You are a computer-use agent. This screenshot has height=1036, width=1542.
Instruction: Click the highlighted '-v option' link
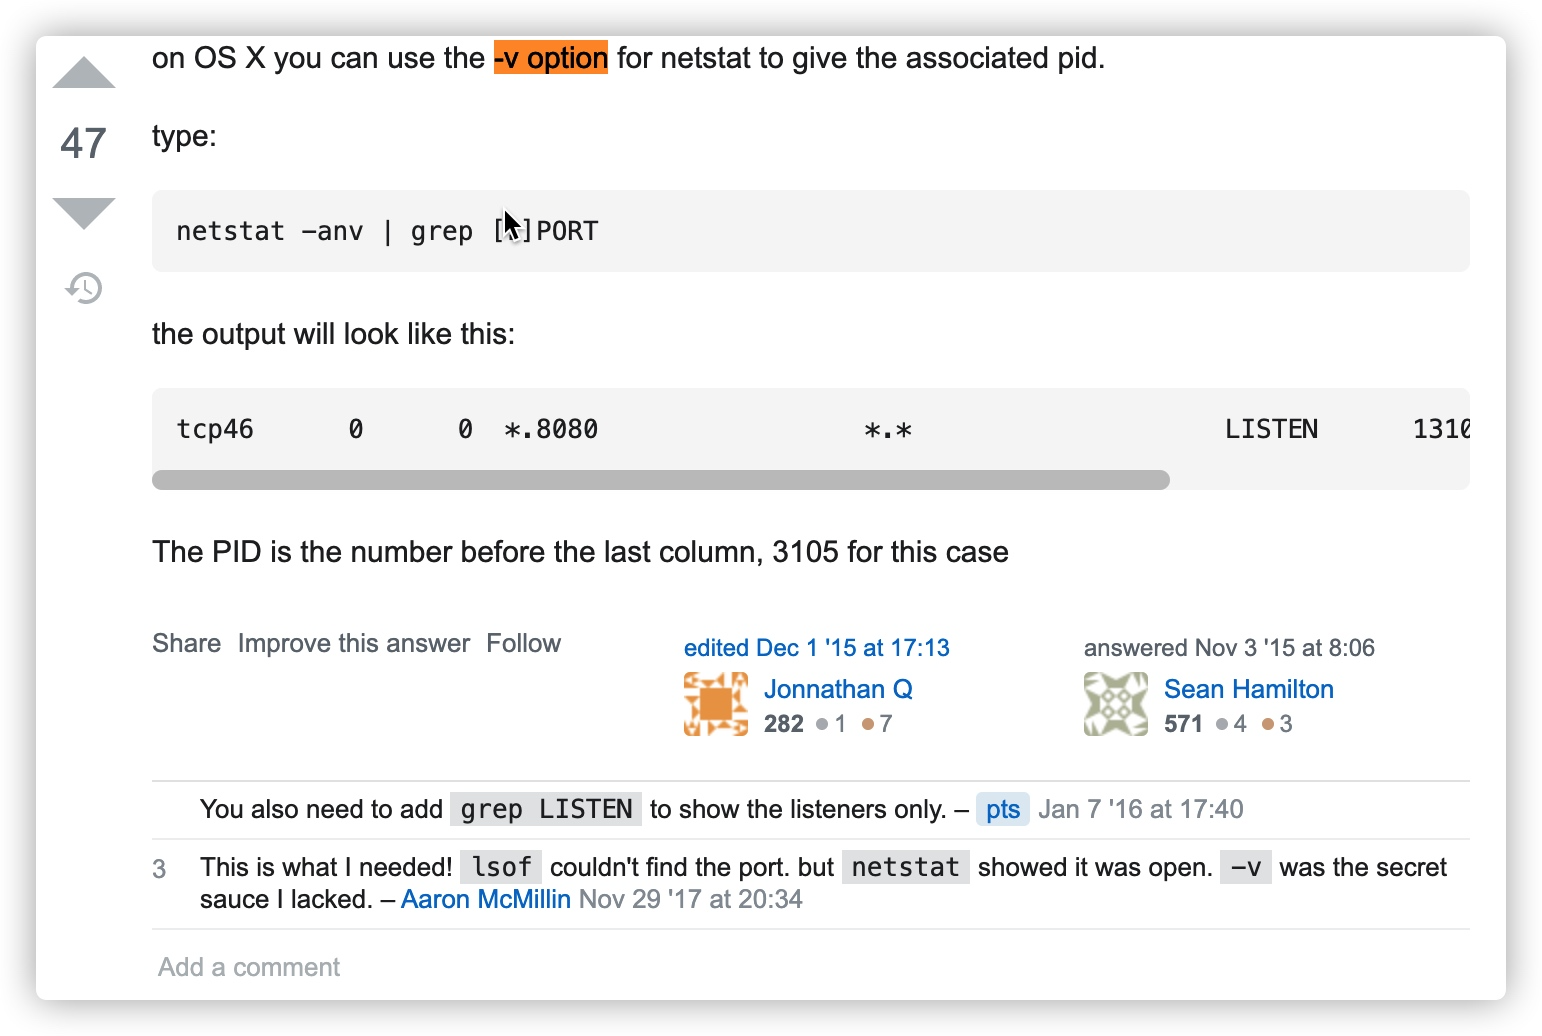click(x=551, y=58)
